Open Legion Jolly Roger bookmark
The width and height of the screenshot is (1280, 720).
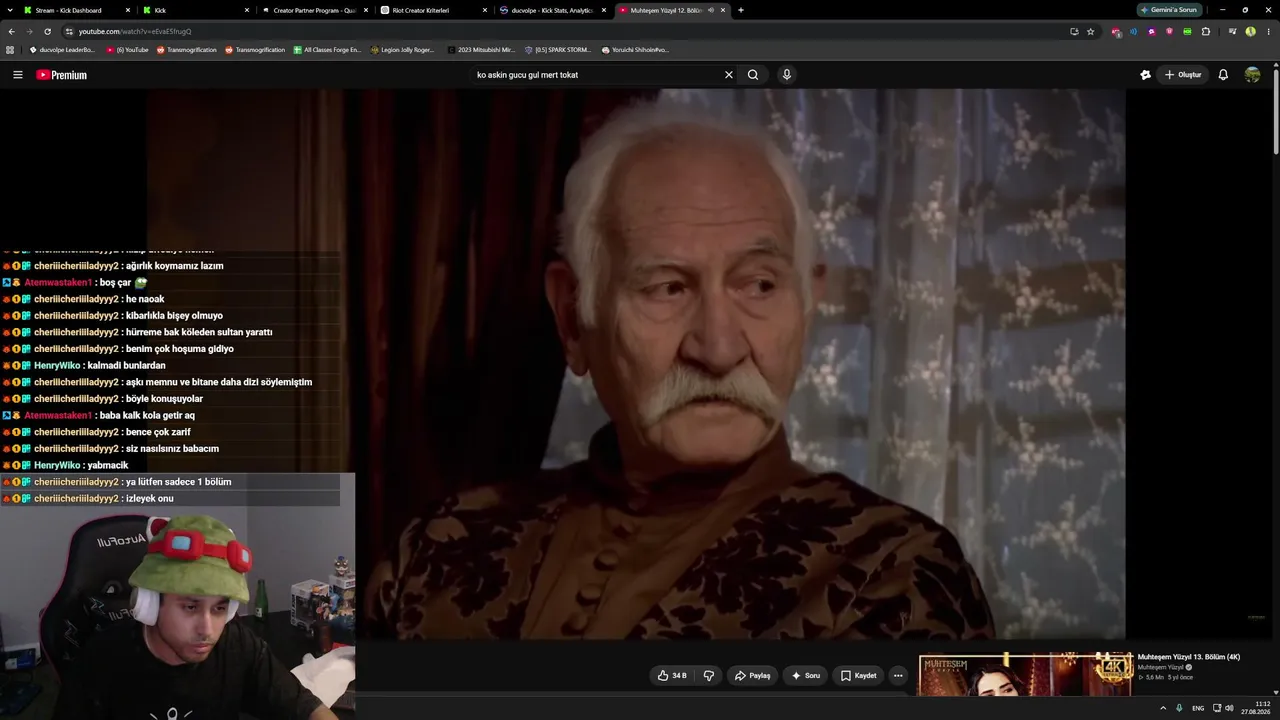pos(402,49)
